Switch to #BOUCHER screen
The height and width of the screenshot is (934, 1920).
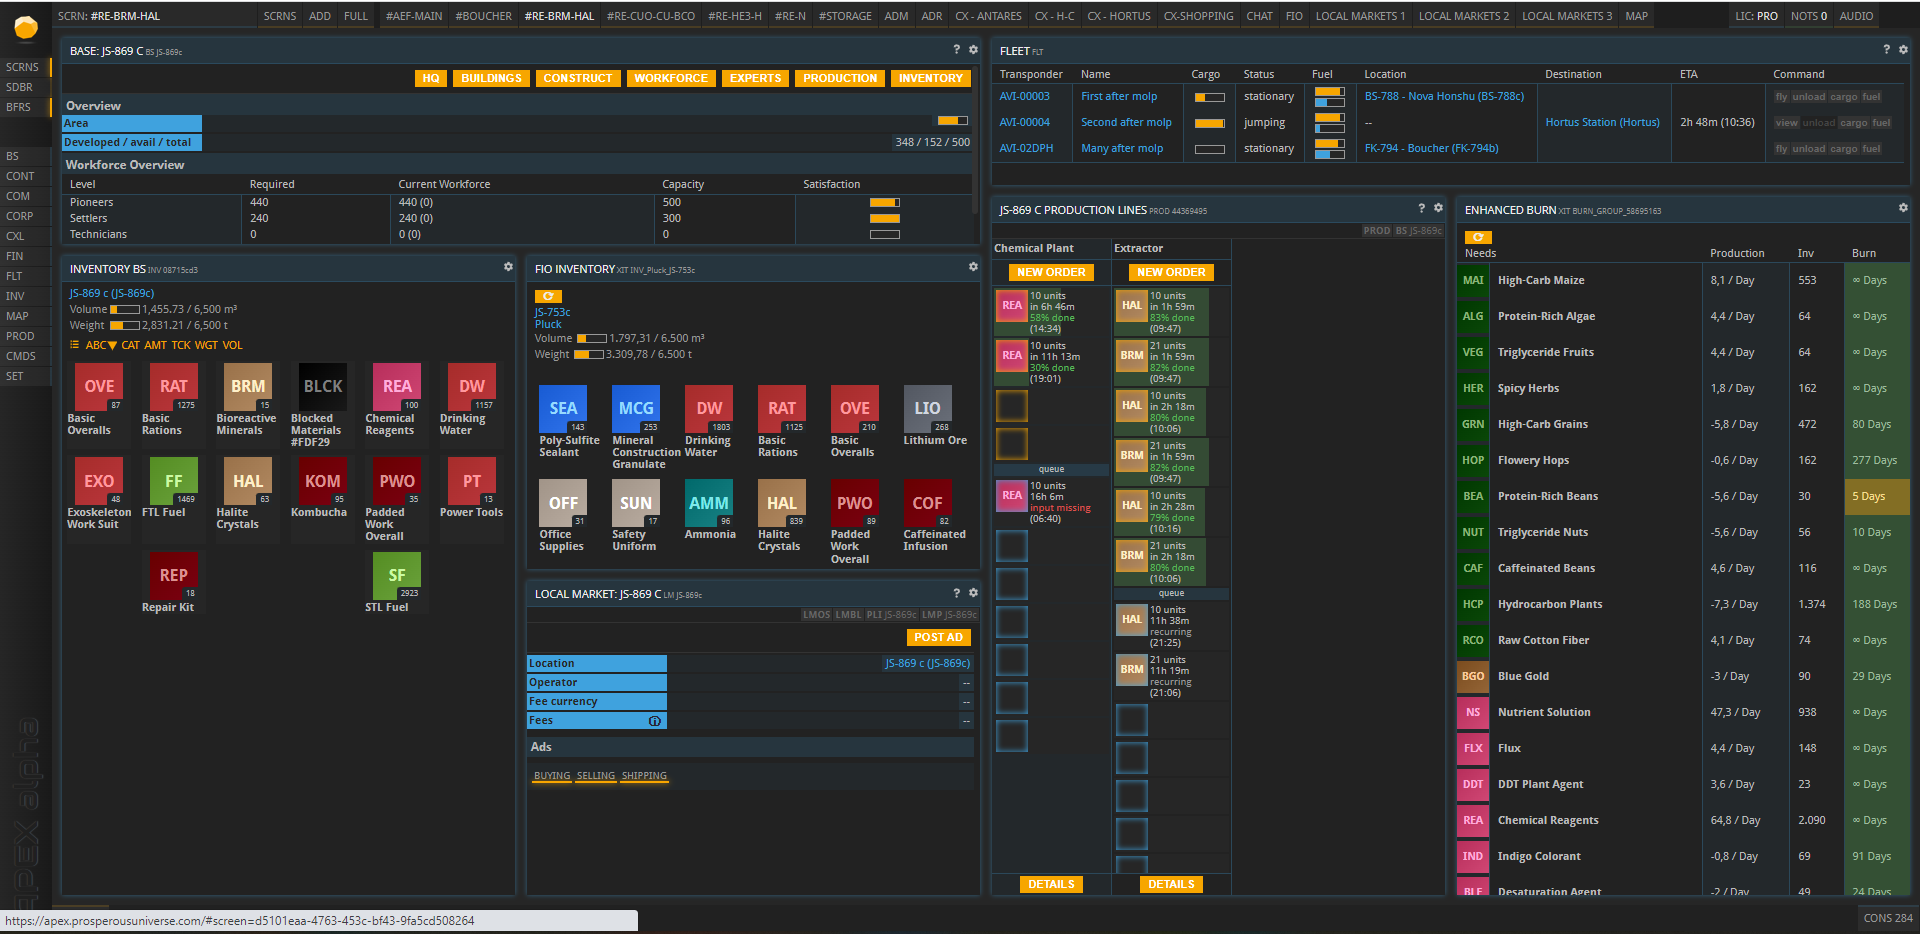click(x=483, y=16)
